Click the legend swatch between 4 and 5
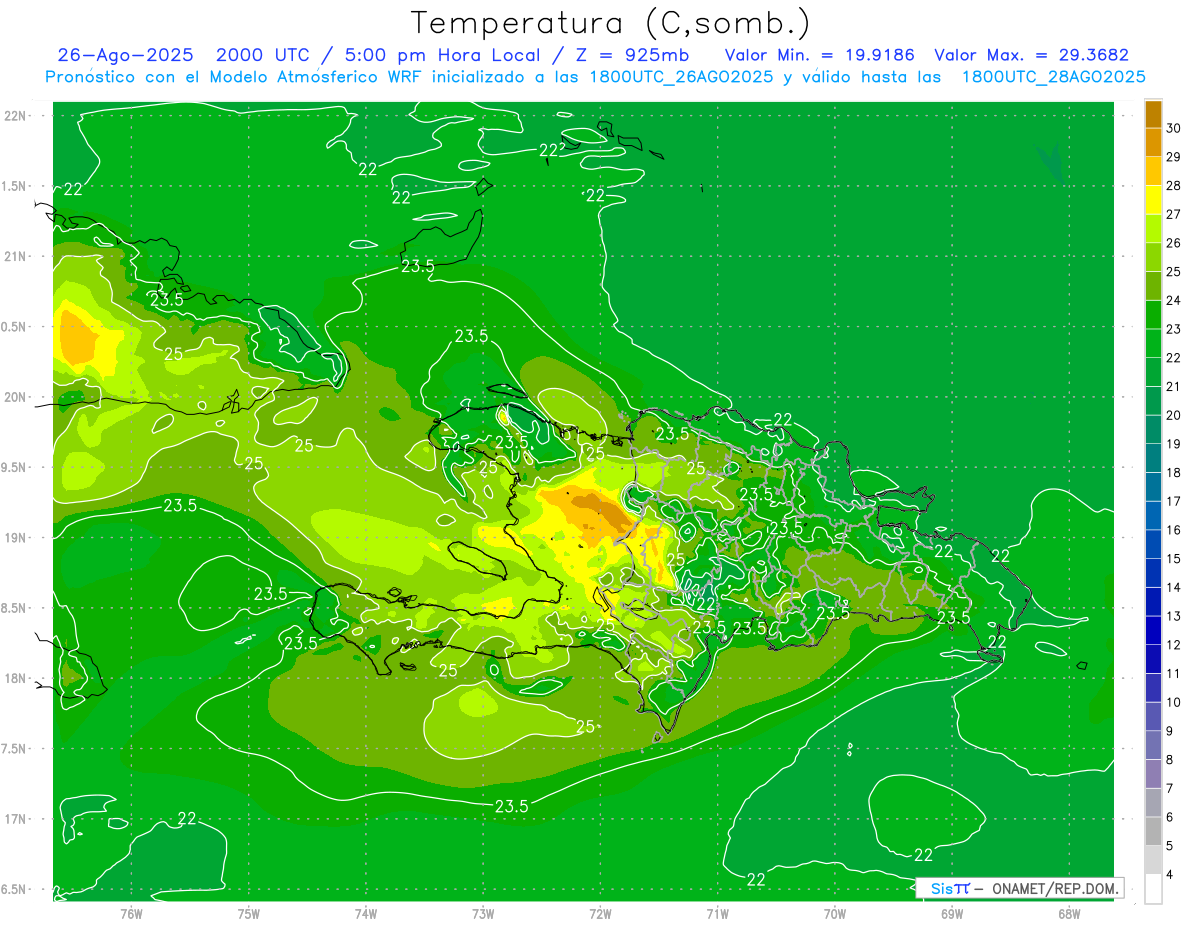1200x927 pixels. click(1153, 860)
